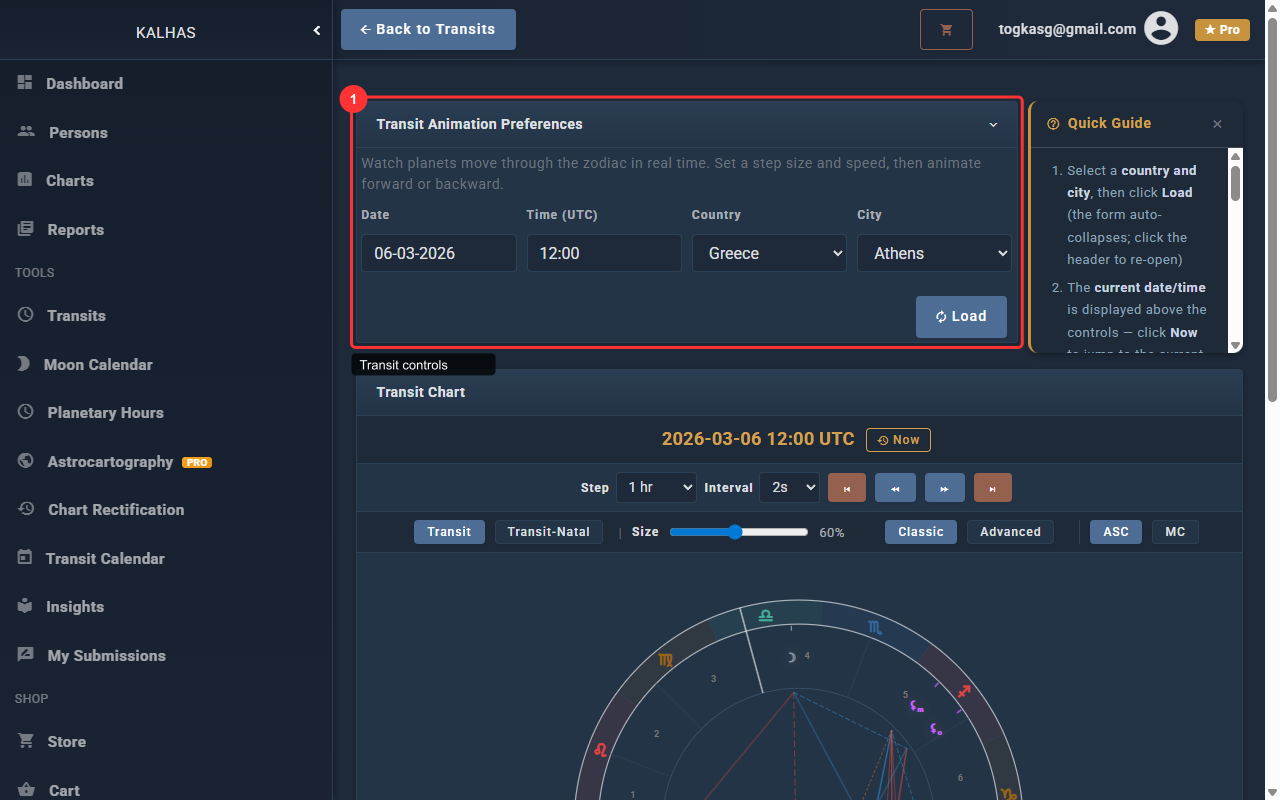Open the City dropdown showing Athens
Viewport: 1280px width, 800px height.
pos(934,253)
